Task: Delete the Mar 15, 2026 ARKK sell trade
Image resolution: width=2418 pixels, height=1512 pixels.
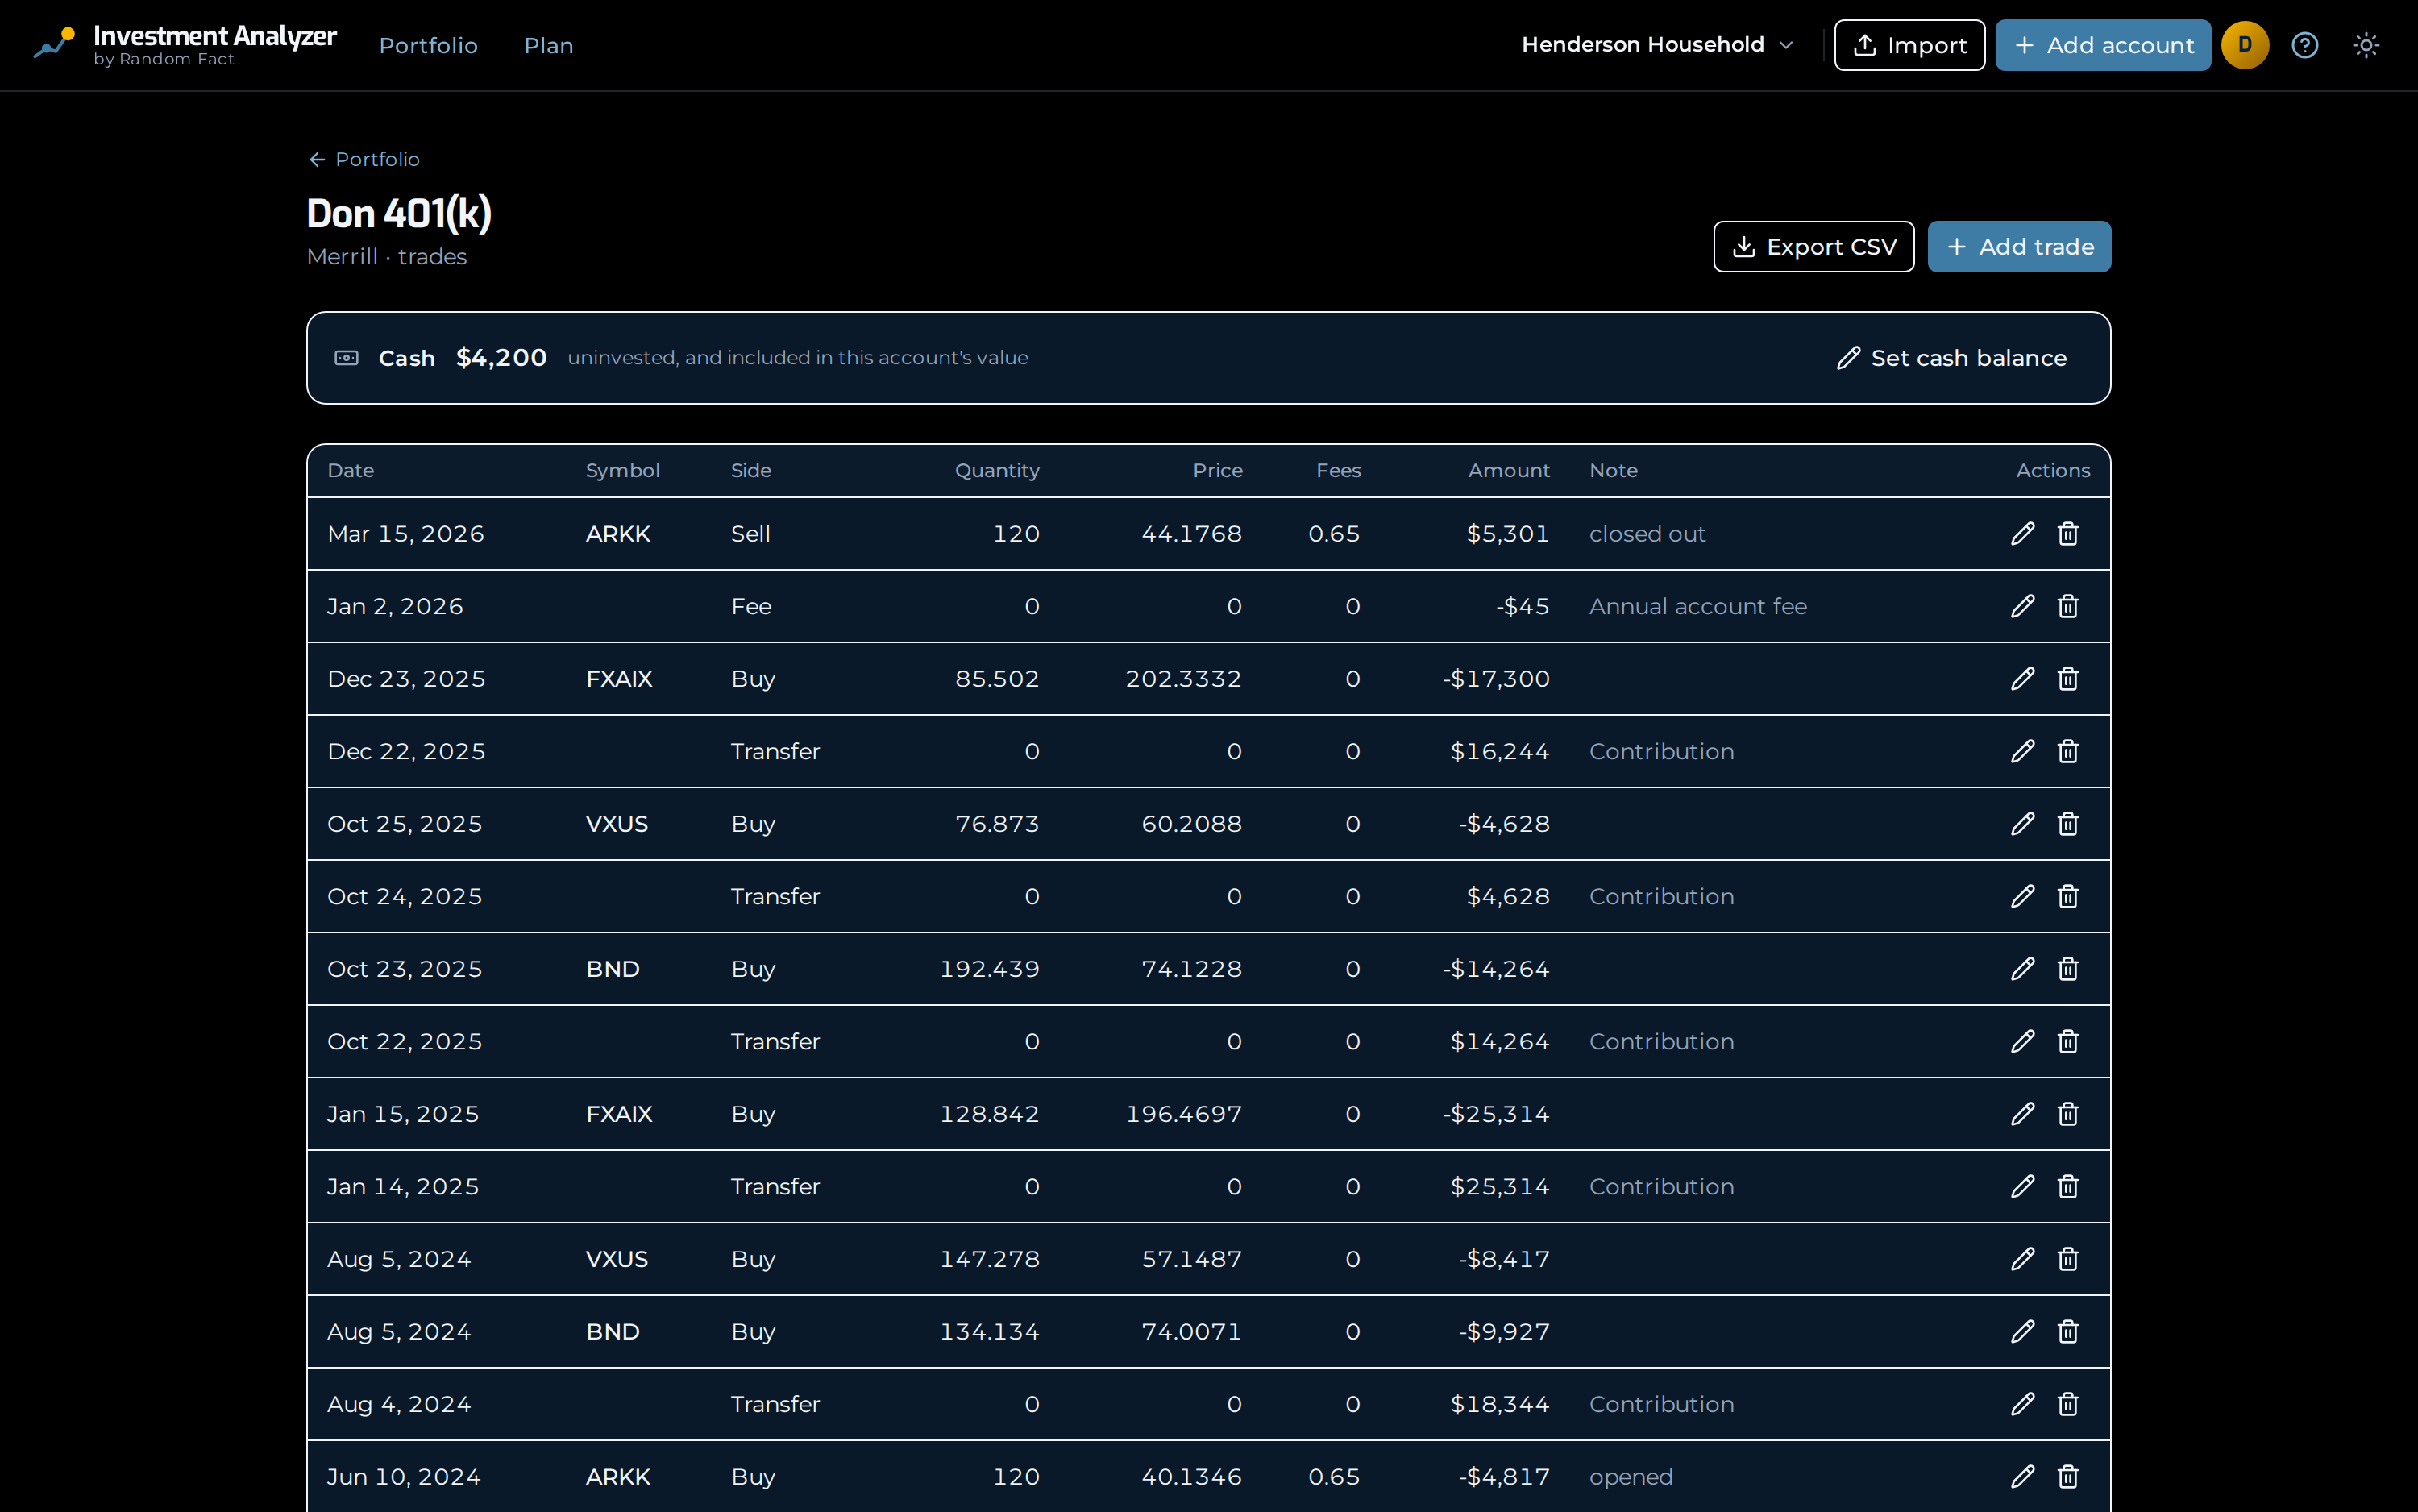Action: pos(2068,534)
